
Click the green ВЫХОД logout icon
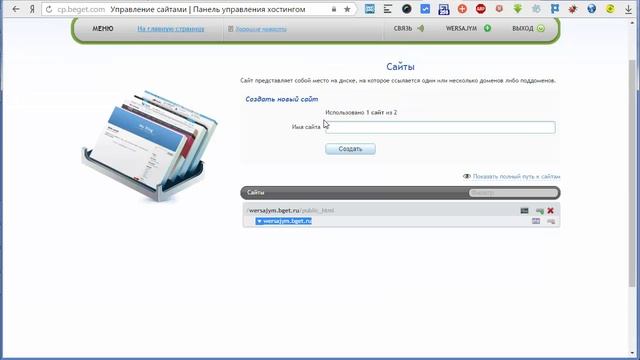(540, 28)
